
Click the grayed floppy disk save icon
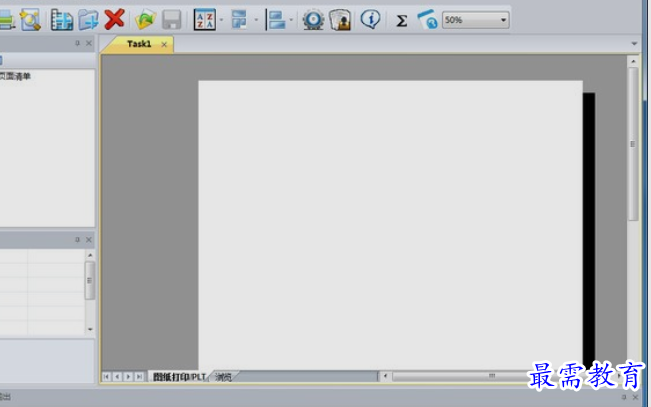coord(171,20)
